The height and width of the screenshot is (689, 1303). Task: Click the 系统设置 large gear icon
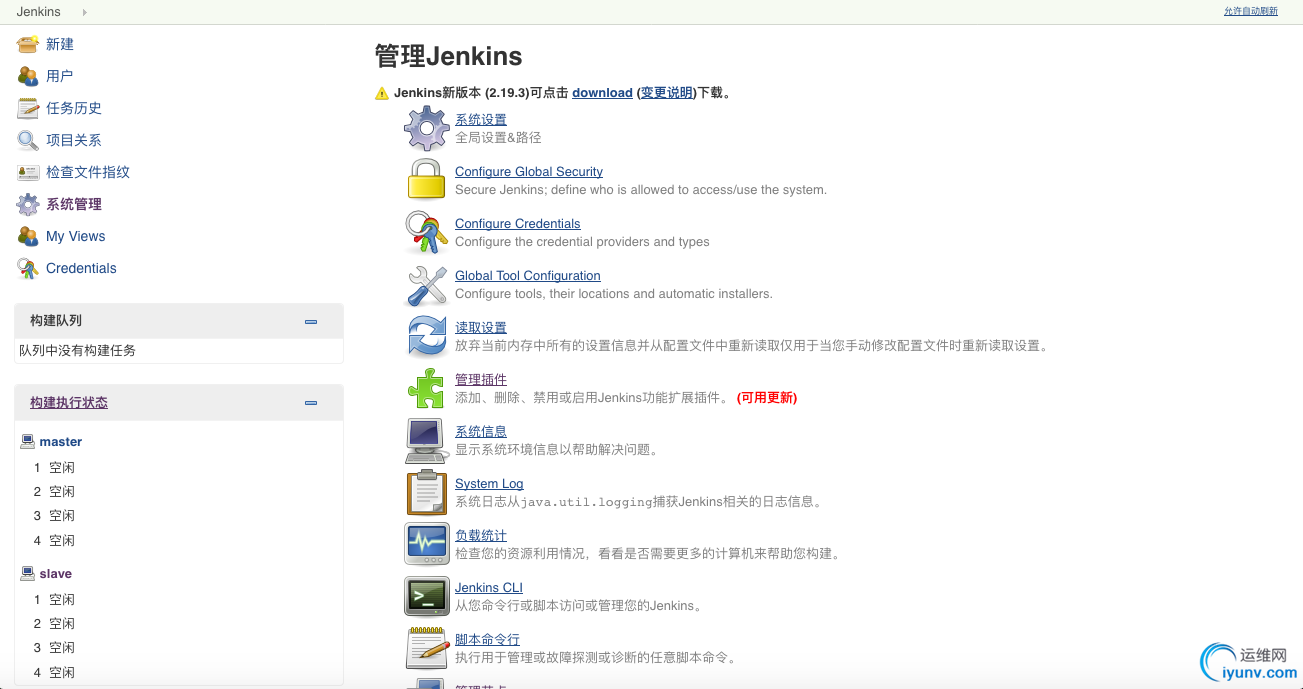click(x=427, y=128)
